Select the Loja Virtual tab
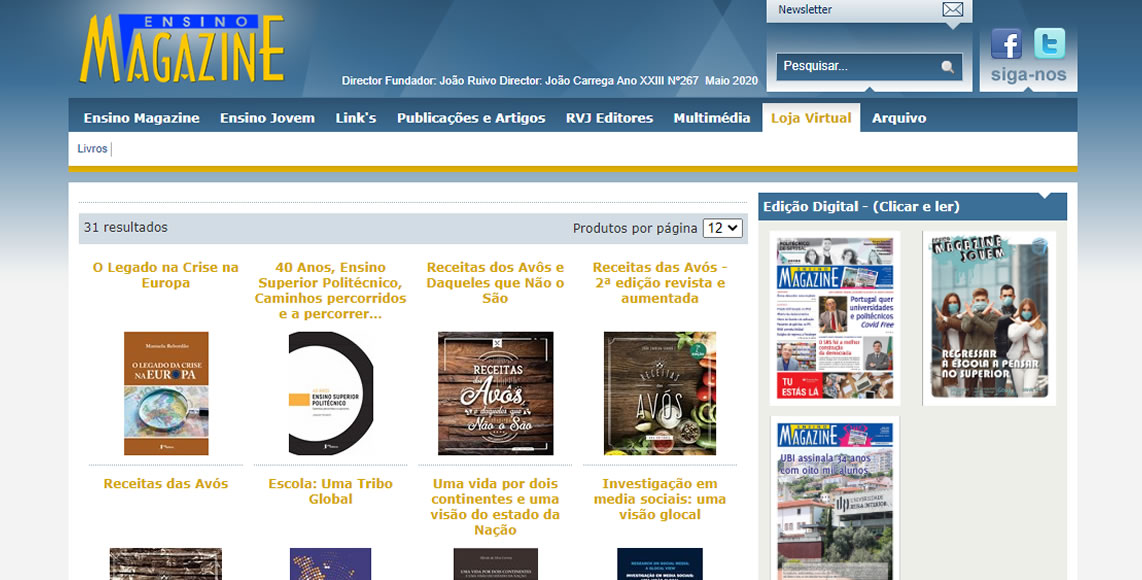1142x580 pixels. point(811,118)
